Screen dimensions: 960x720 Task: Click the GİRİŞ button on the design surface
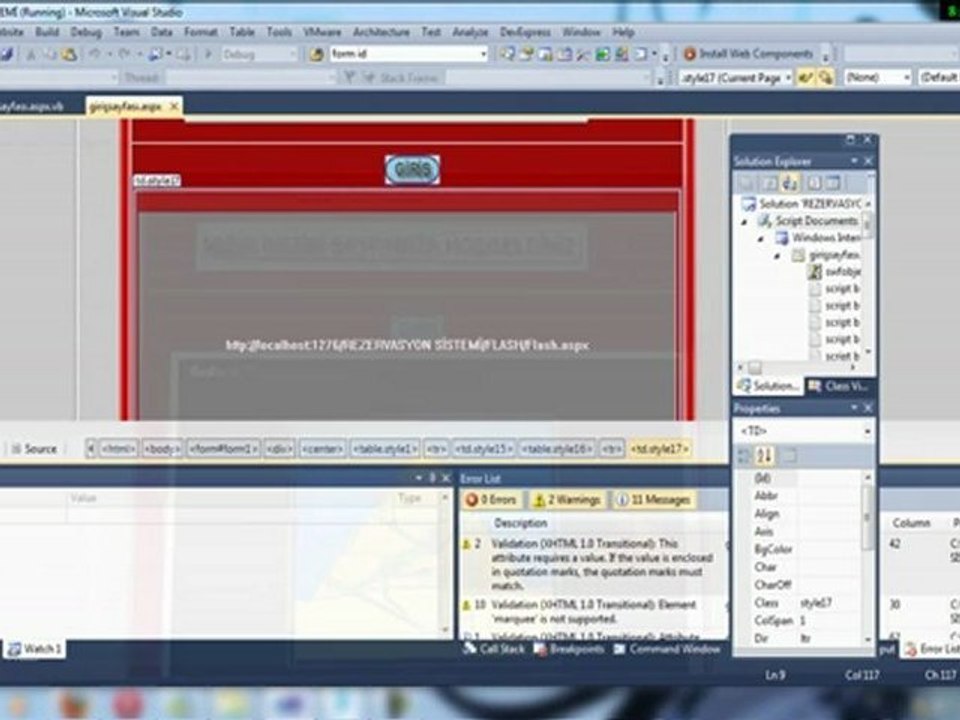(x=412, y=170)
